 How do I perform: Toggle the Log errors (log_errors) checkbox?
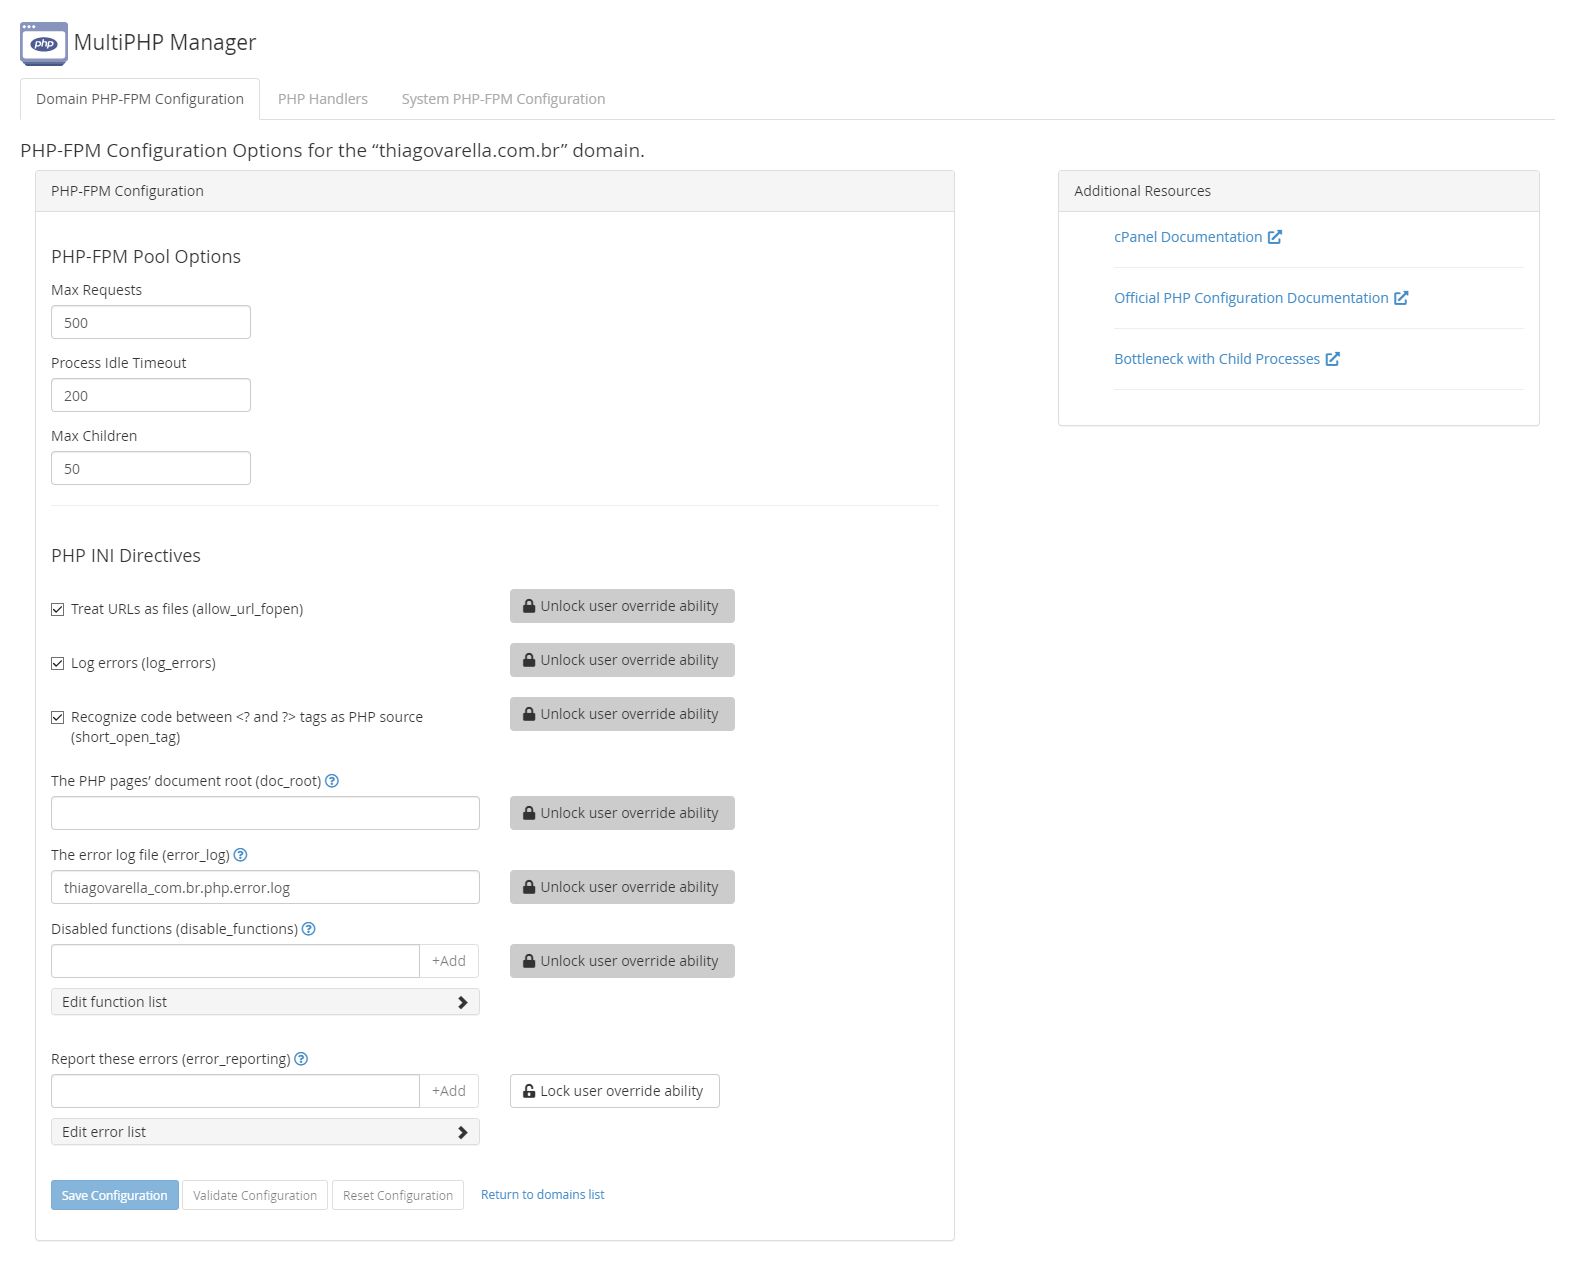point(58,663)
